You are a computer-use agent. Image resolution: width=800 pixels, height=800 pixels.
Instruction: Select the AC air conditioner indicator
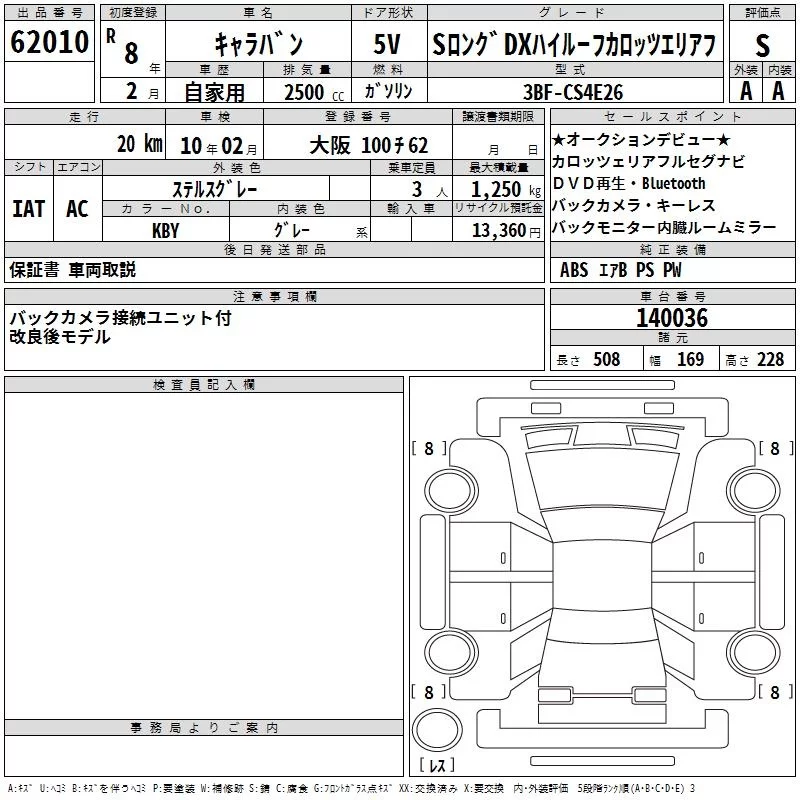point(77,209)
